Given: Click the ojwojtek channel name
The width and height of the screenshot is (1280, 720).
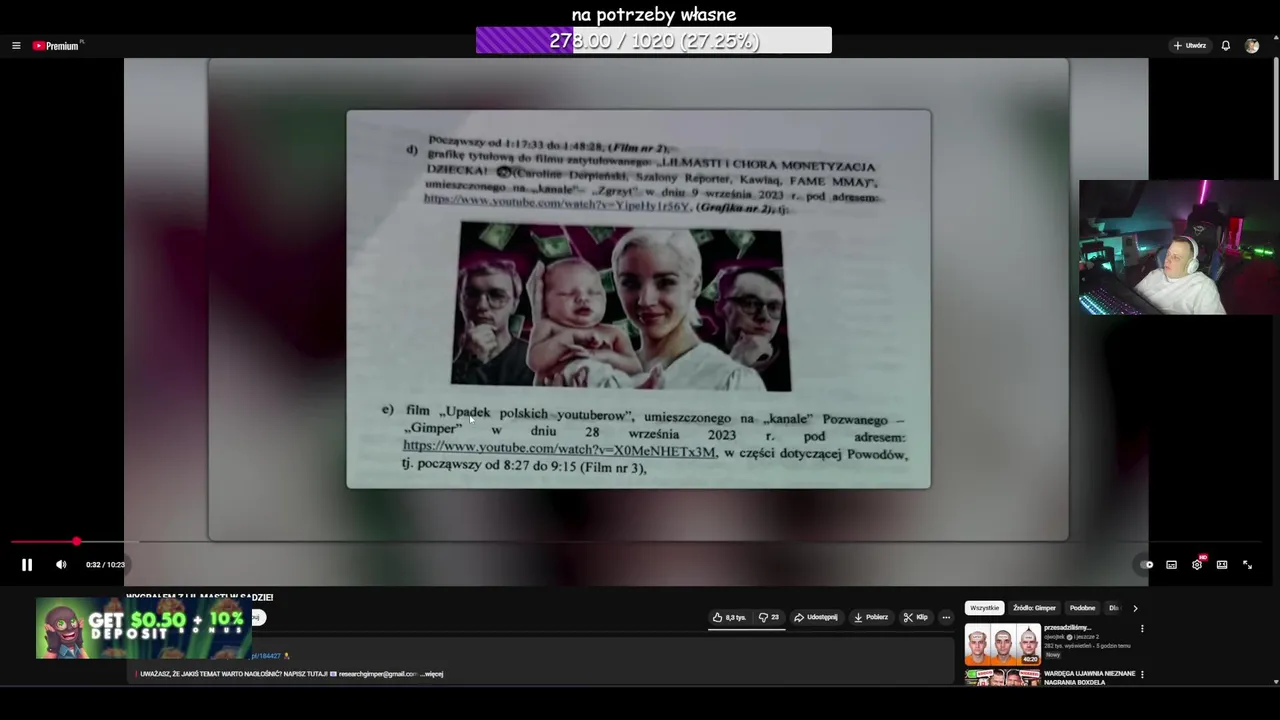Looking at the screenshot, I should pos(1055,636).
